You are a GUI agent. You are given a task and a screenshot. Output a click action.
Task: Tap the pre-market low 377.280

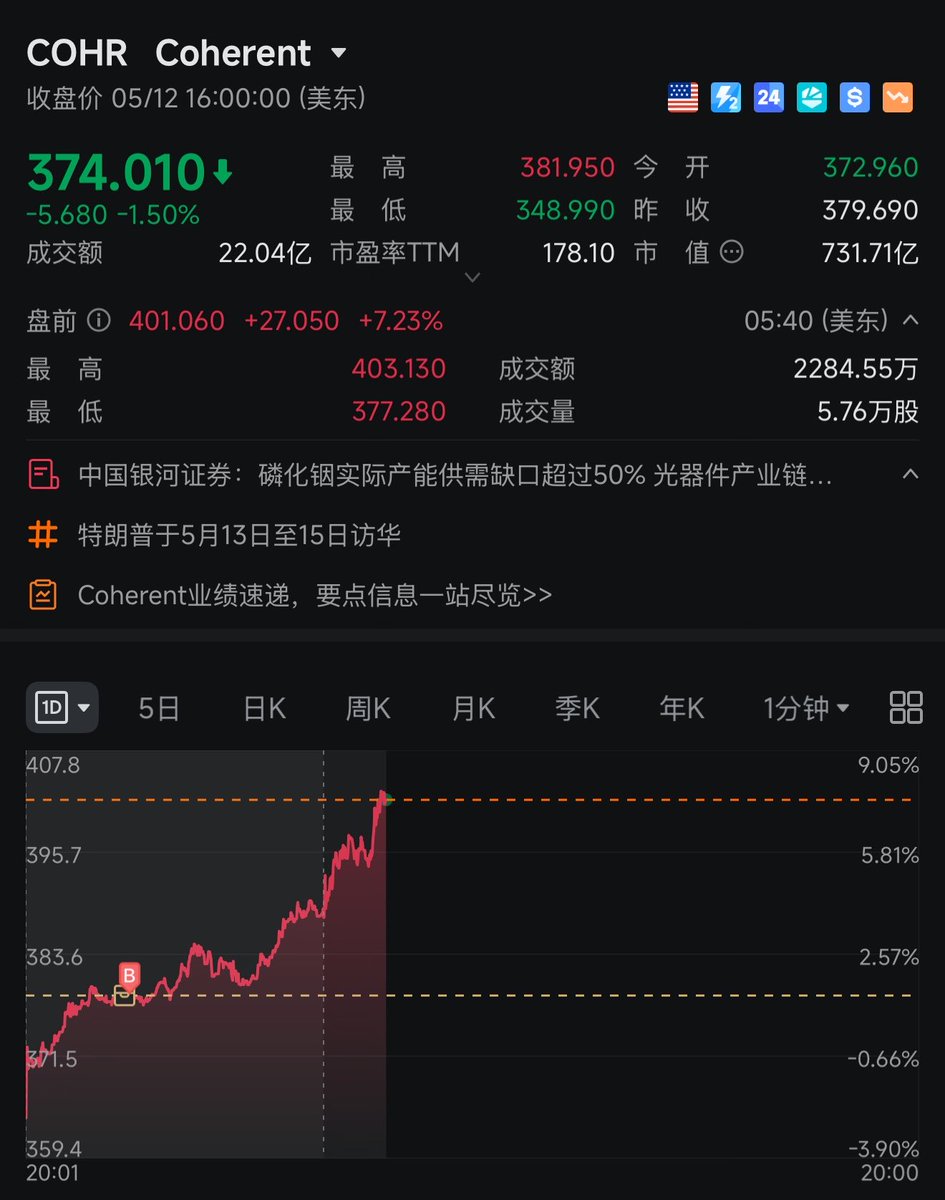[398, 411]
